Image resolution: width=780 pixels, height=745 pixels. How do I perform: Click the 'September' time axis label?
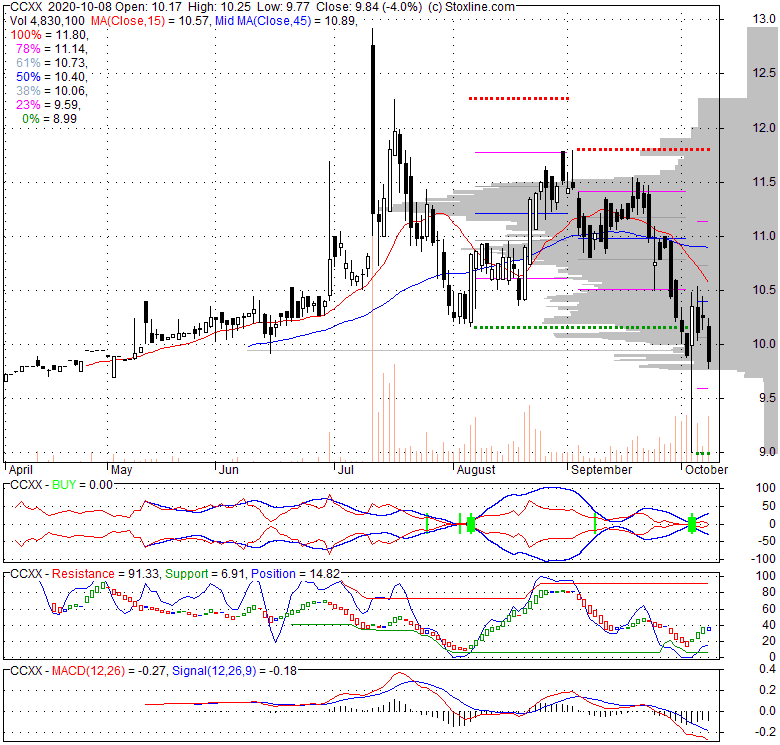601,470
